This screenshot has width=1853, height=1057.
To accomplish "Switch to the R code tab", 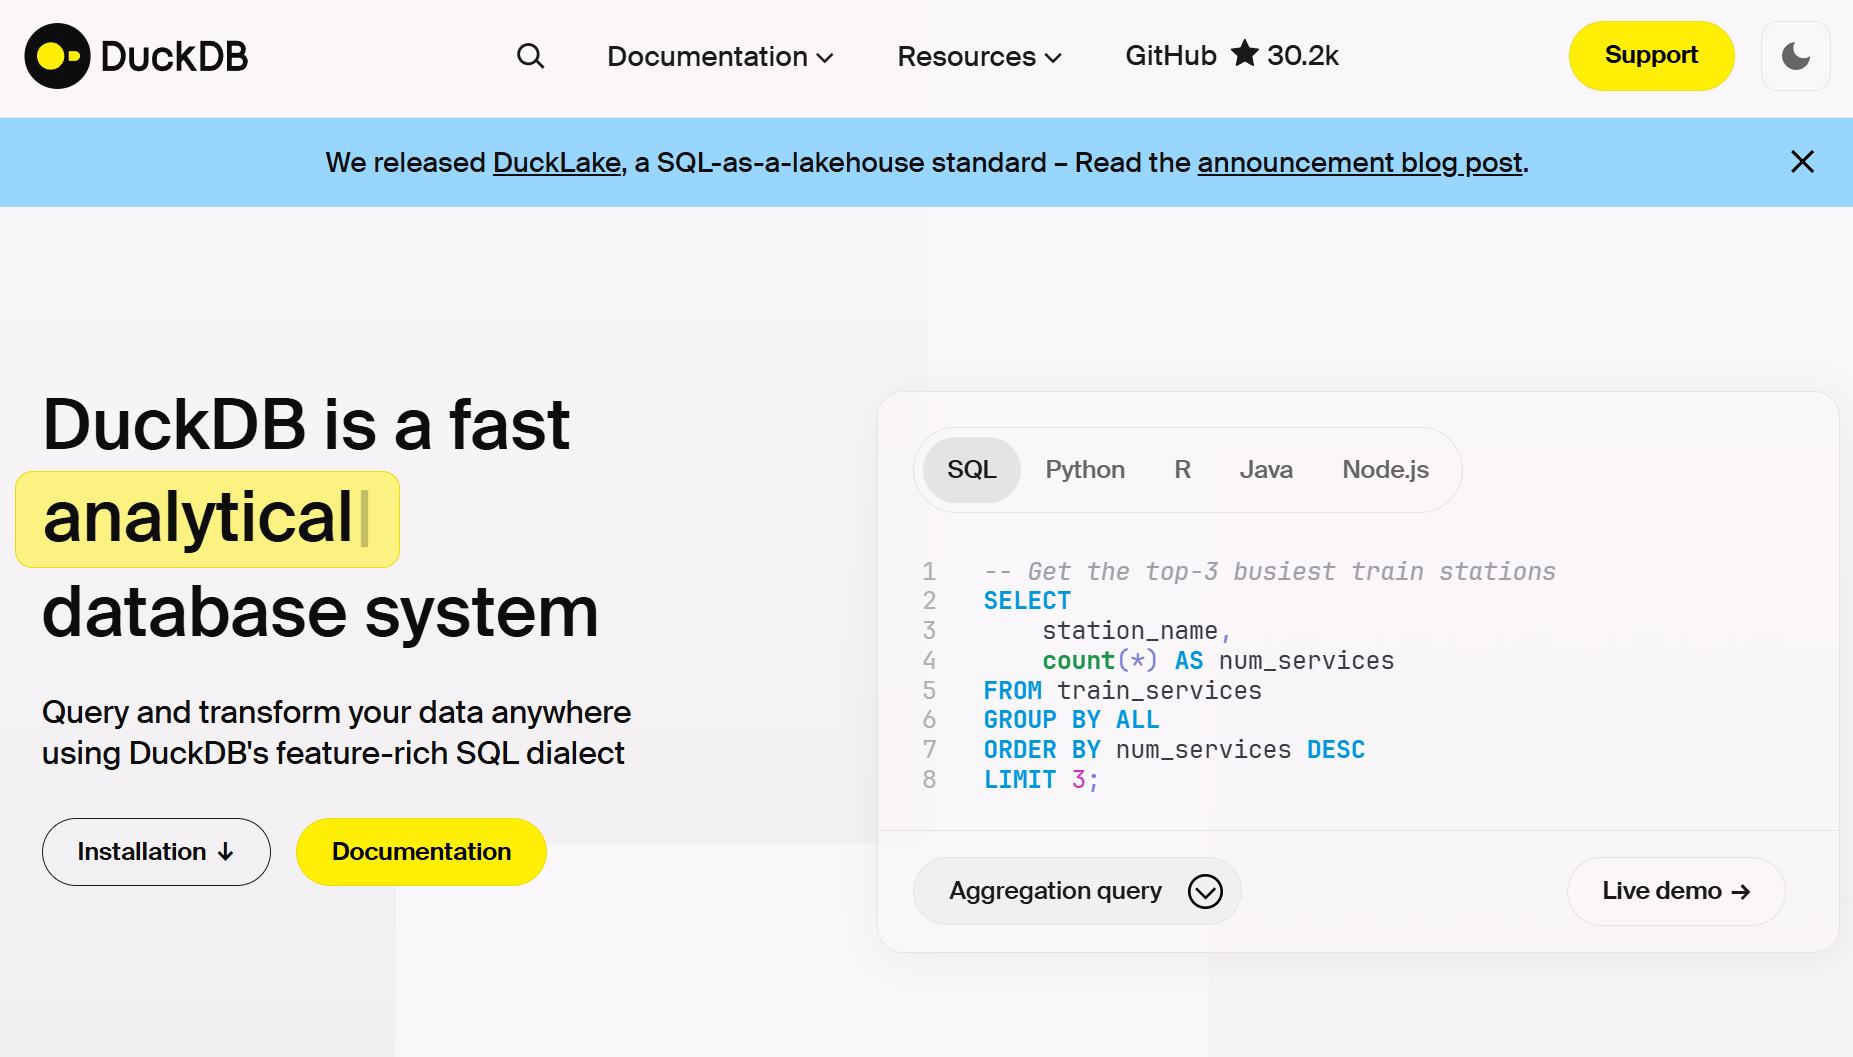I will [1182, 470].
